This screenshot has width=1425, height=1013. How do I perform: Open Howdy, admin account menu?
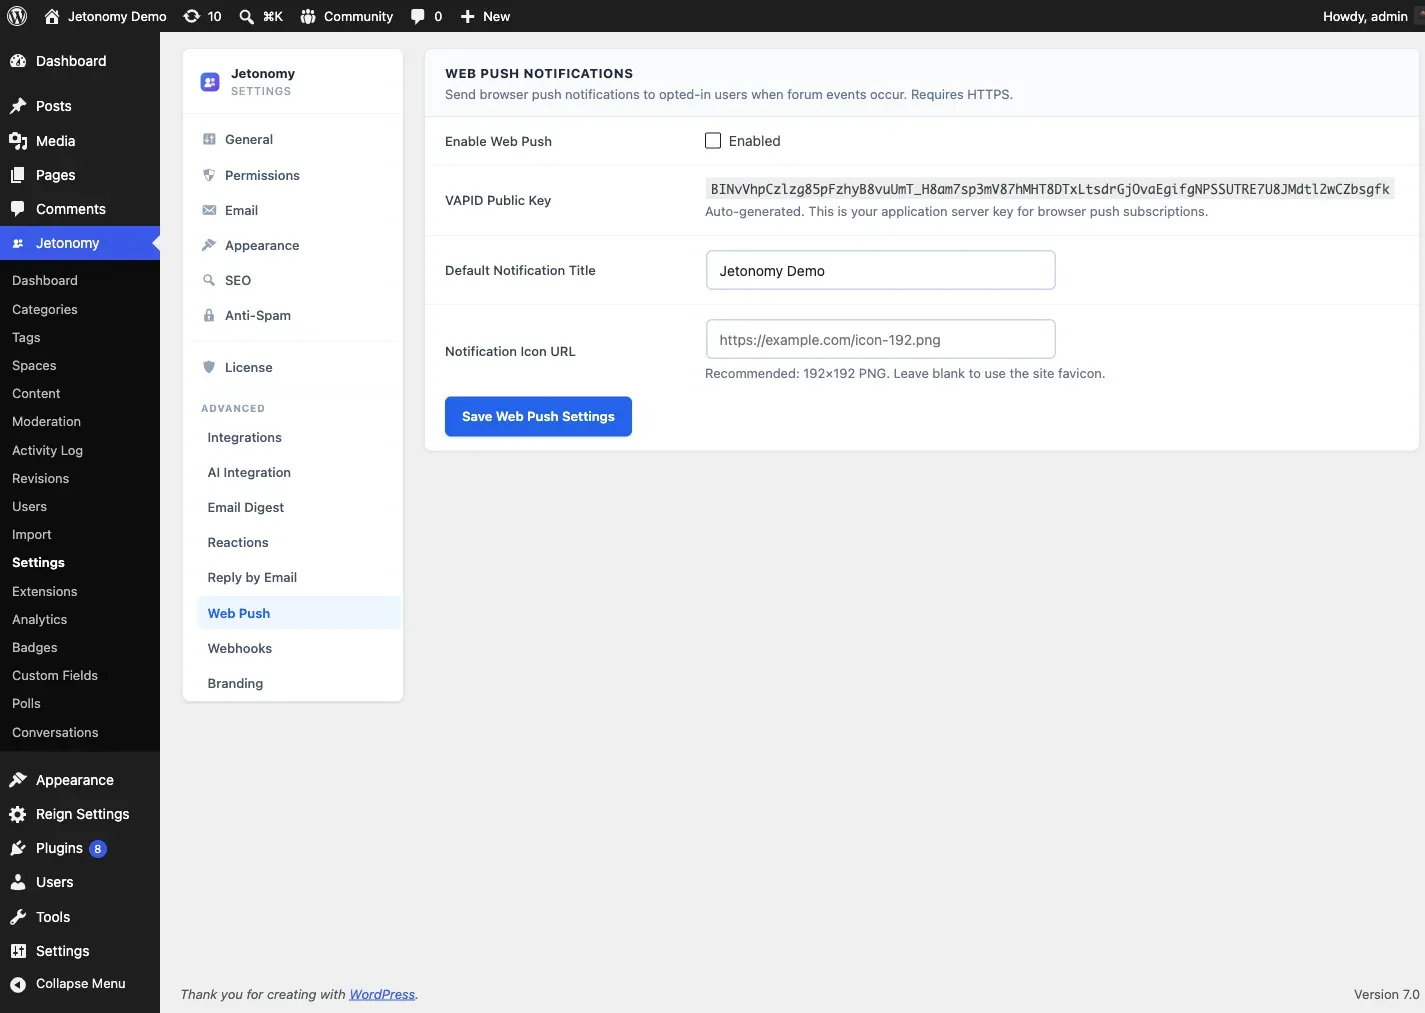(x=1365, y=16)
